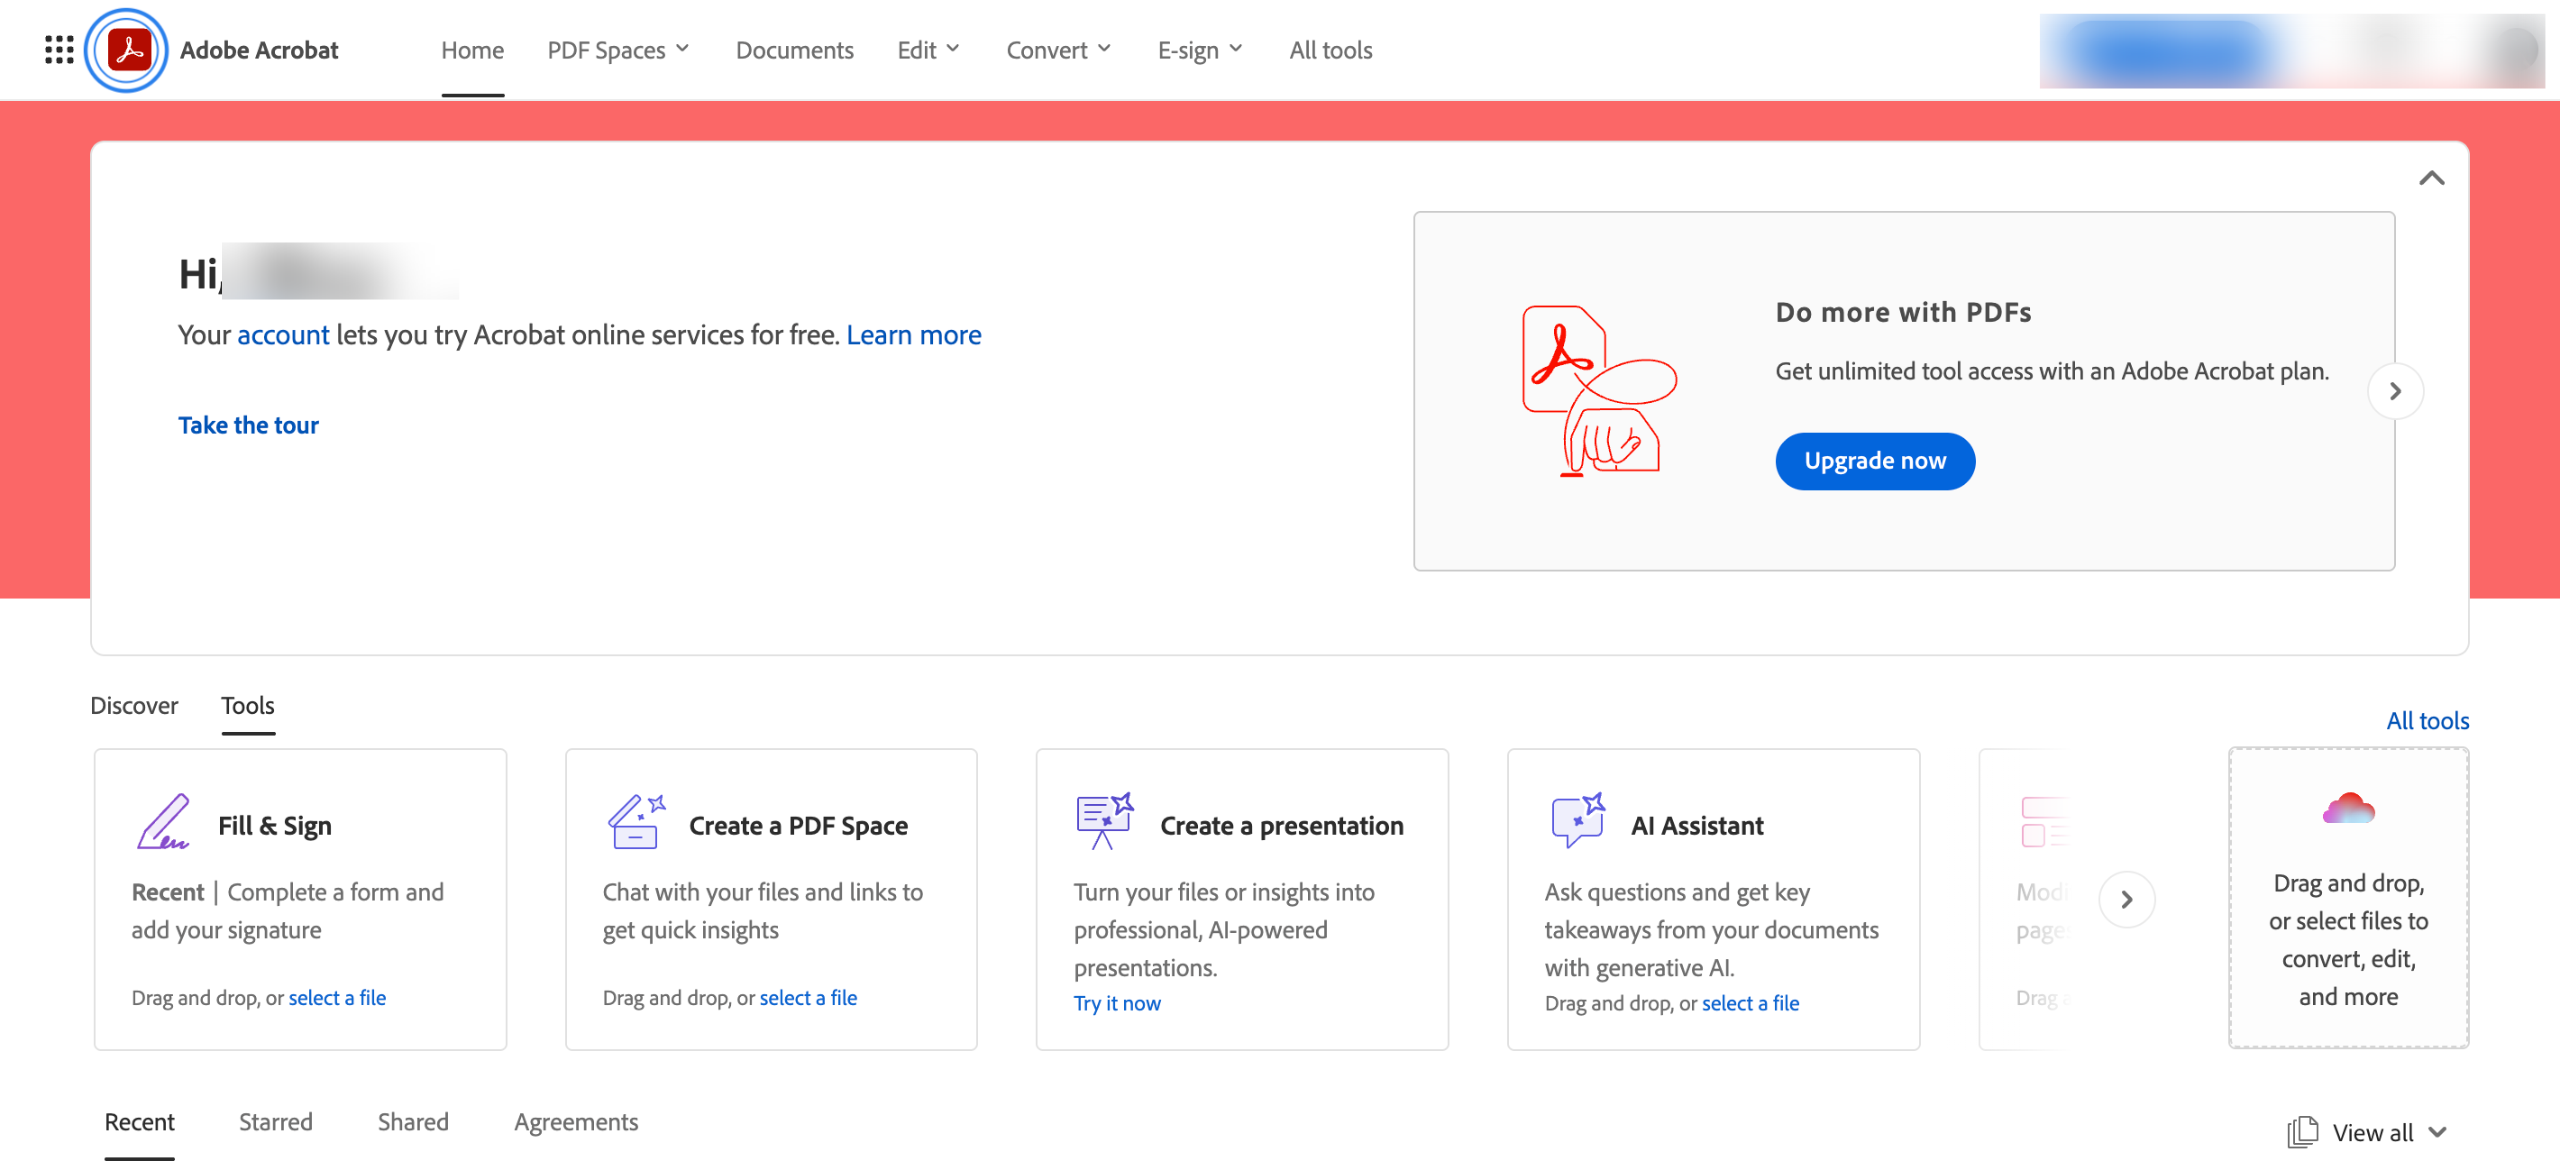Collapse the welcome banner with chevron up
Image resolution: width=2560 pixels, height=1170 pixels.
(x=2431, y=178)
